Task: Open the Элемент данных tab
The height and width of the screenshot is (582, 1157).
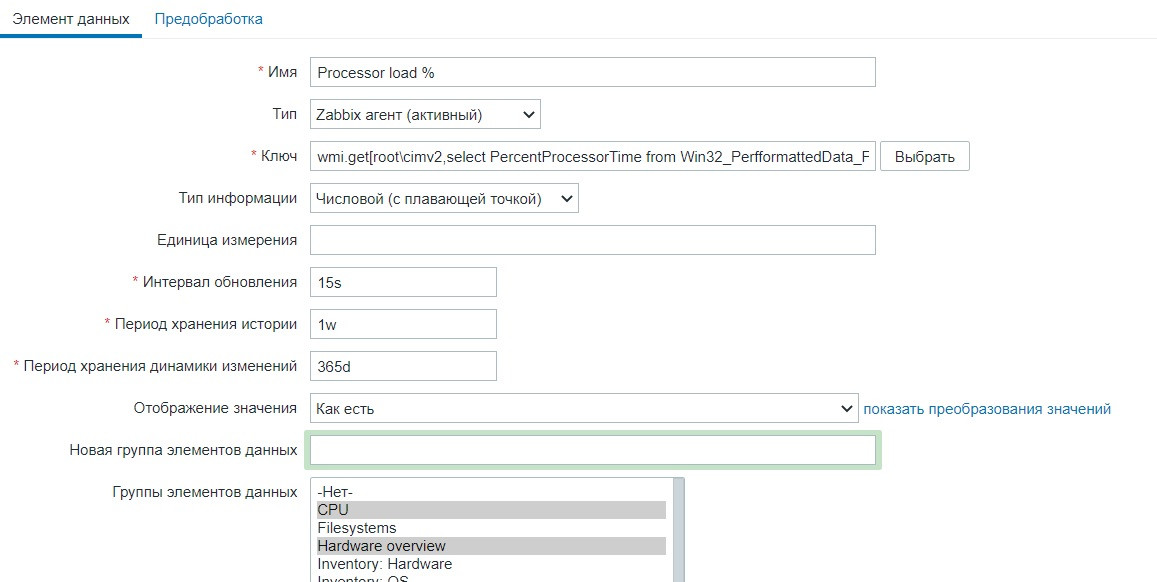Action: 70,19
